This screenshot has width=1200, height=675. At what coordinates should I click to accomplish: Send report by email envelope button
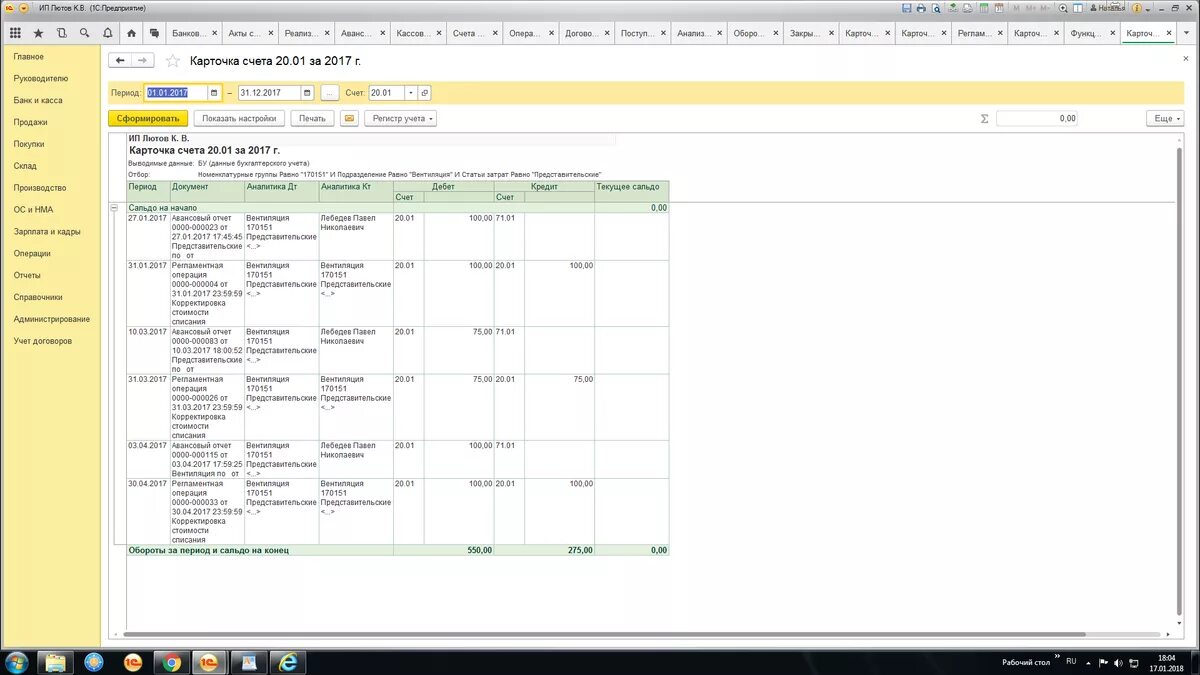pyautogui.click(x=349, y=118)
